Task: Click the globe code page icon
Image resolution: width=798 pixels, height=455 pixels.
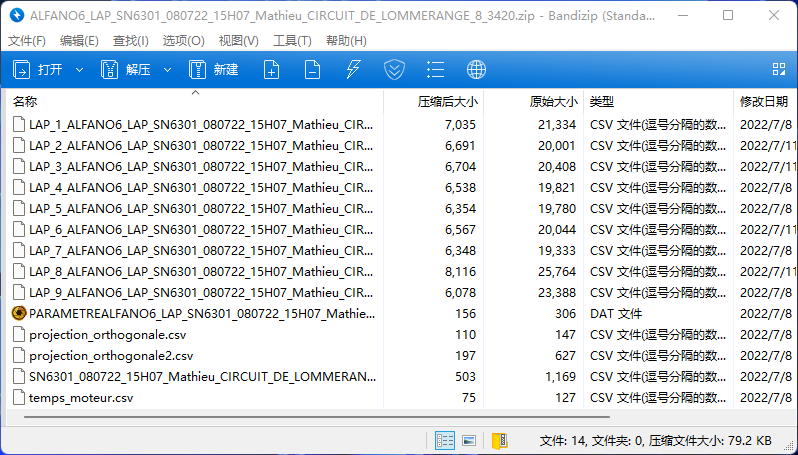Action: tap(476, 70)
